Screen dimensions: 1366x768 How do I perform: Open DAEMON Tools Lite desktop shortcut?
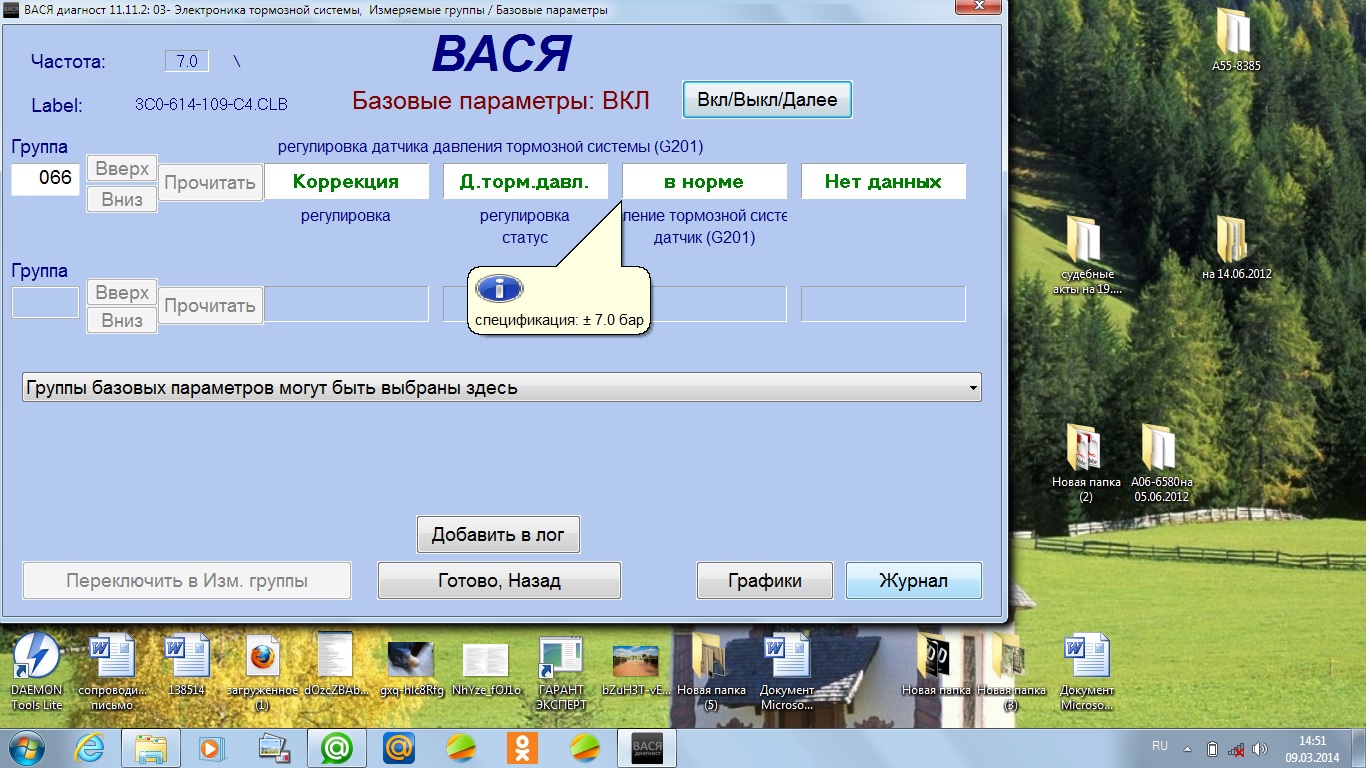point(36,660)
